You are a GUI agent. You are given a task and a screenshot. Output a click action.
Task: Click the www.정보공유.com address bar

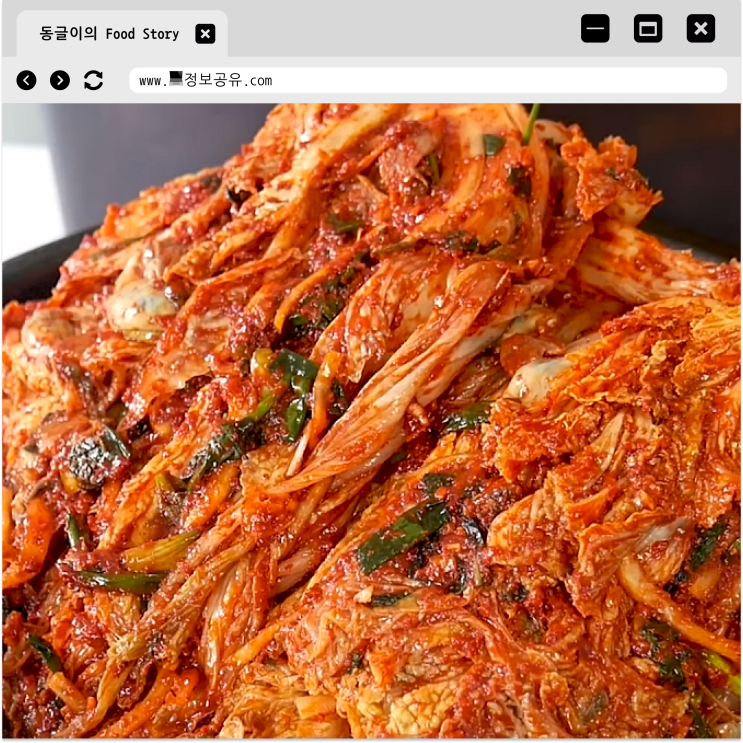(x=428, y=80)
